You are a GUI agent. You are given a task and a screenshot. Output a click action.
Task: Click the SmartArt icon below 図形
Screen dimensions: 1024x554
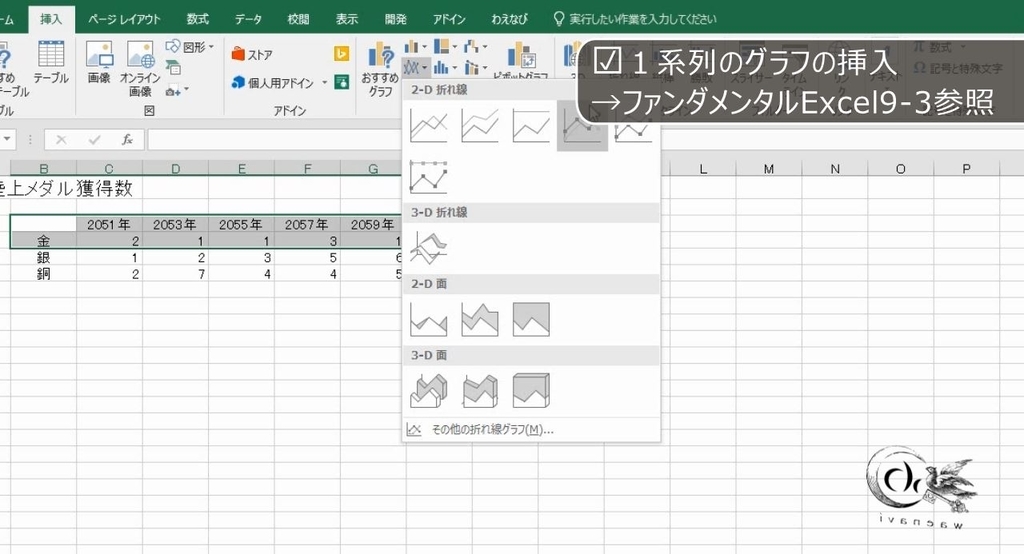click(173, 67)
